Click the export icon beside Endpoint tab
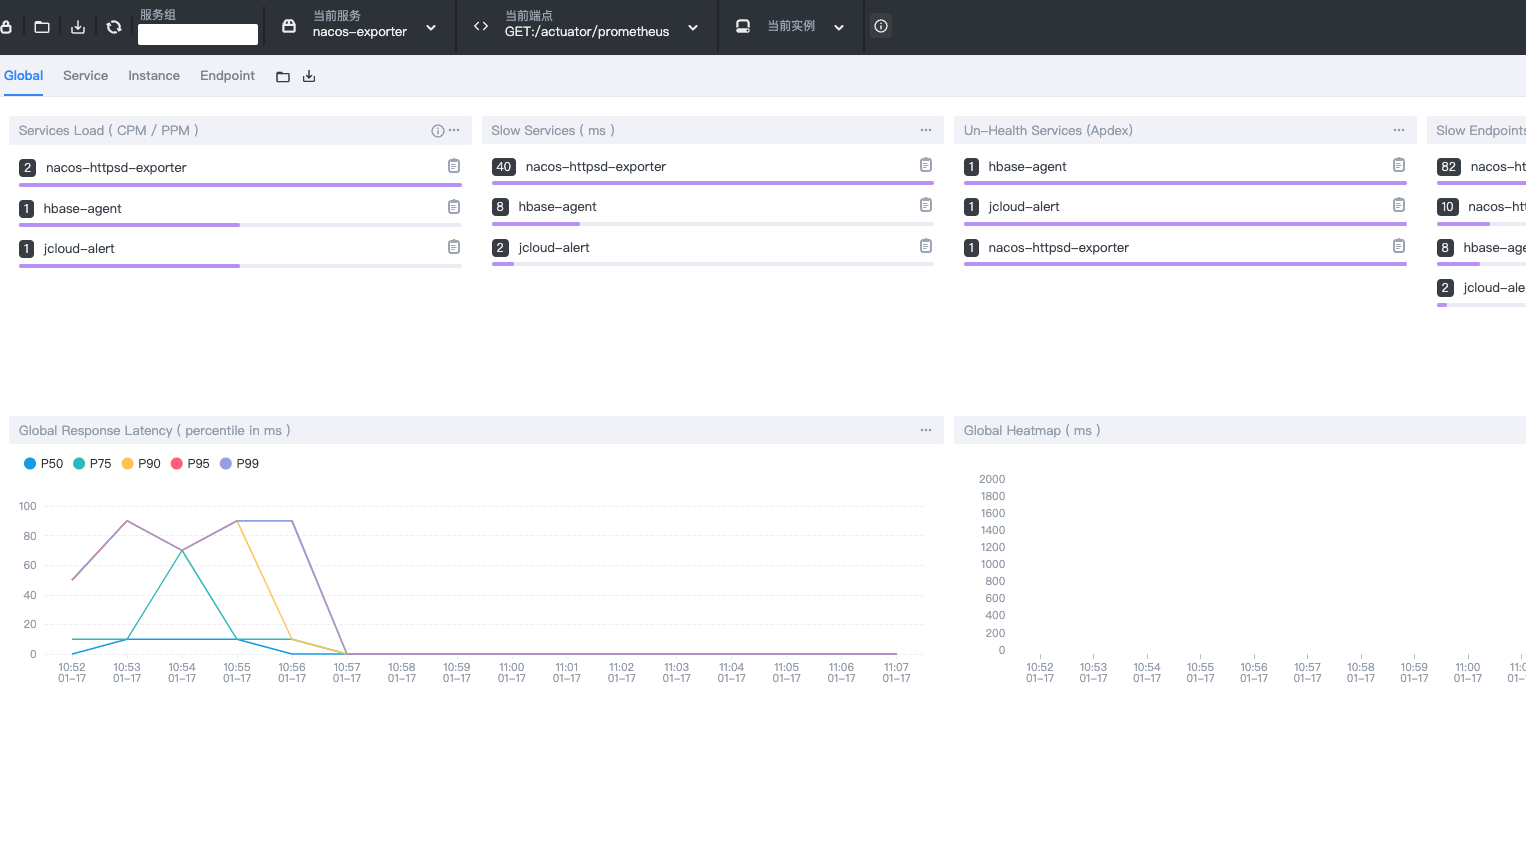The height and width of the screenshot is (860, 1526). [x=309, y=77]
